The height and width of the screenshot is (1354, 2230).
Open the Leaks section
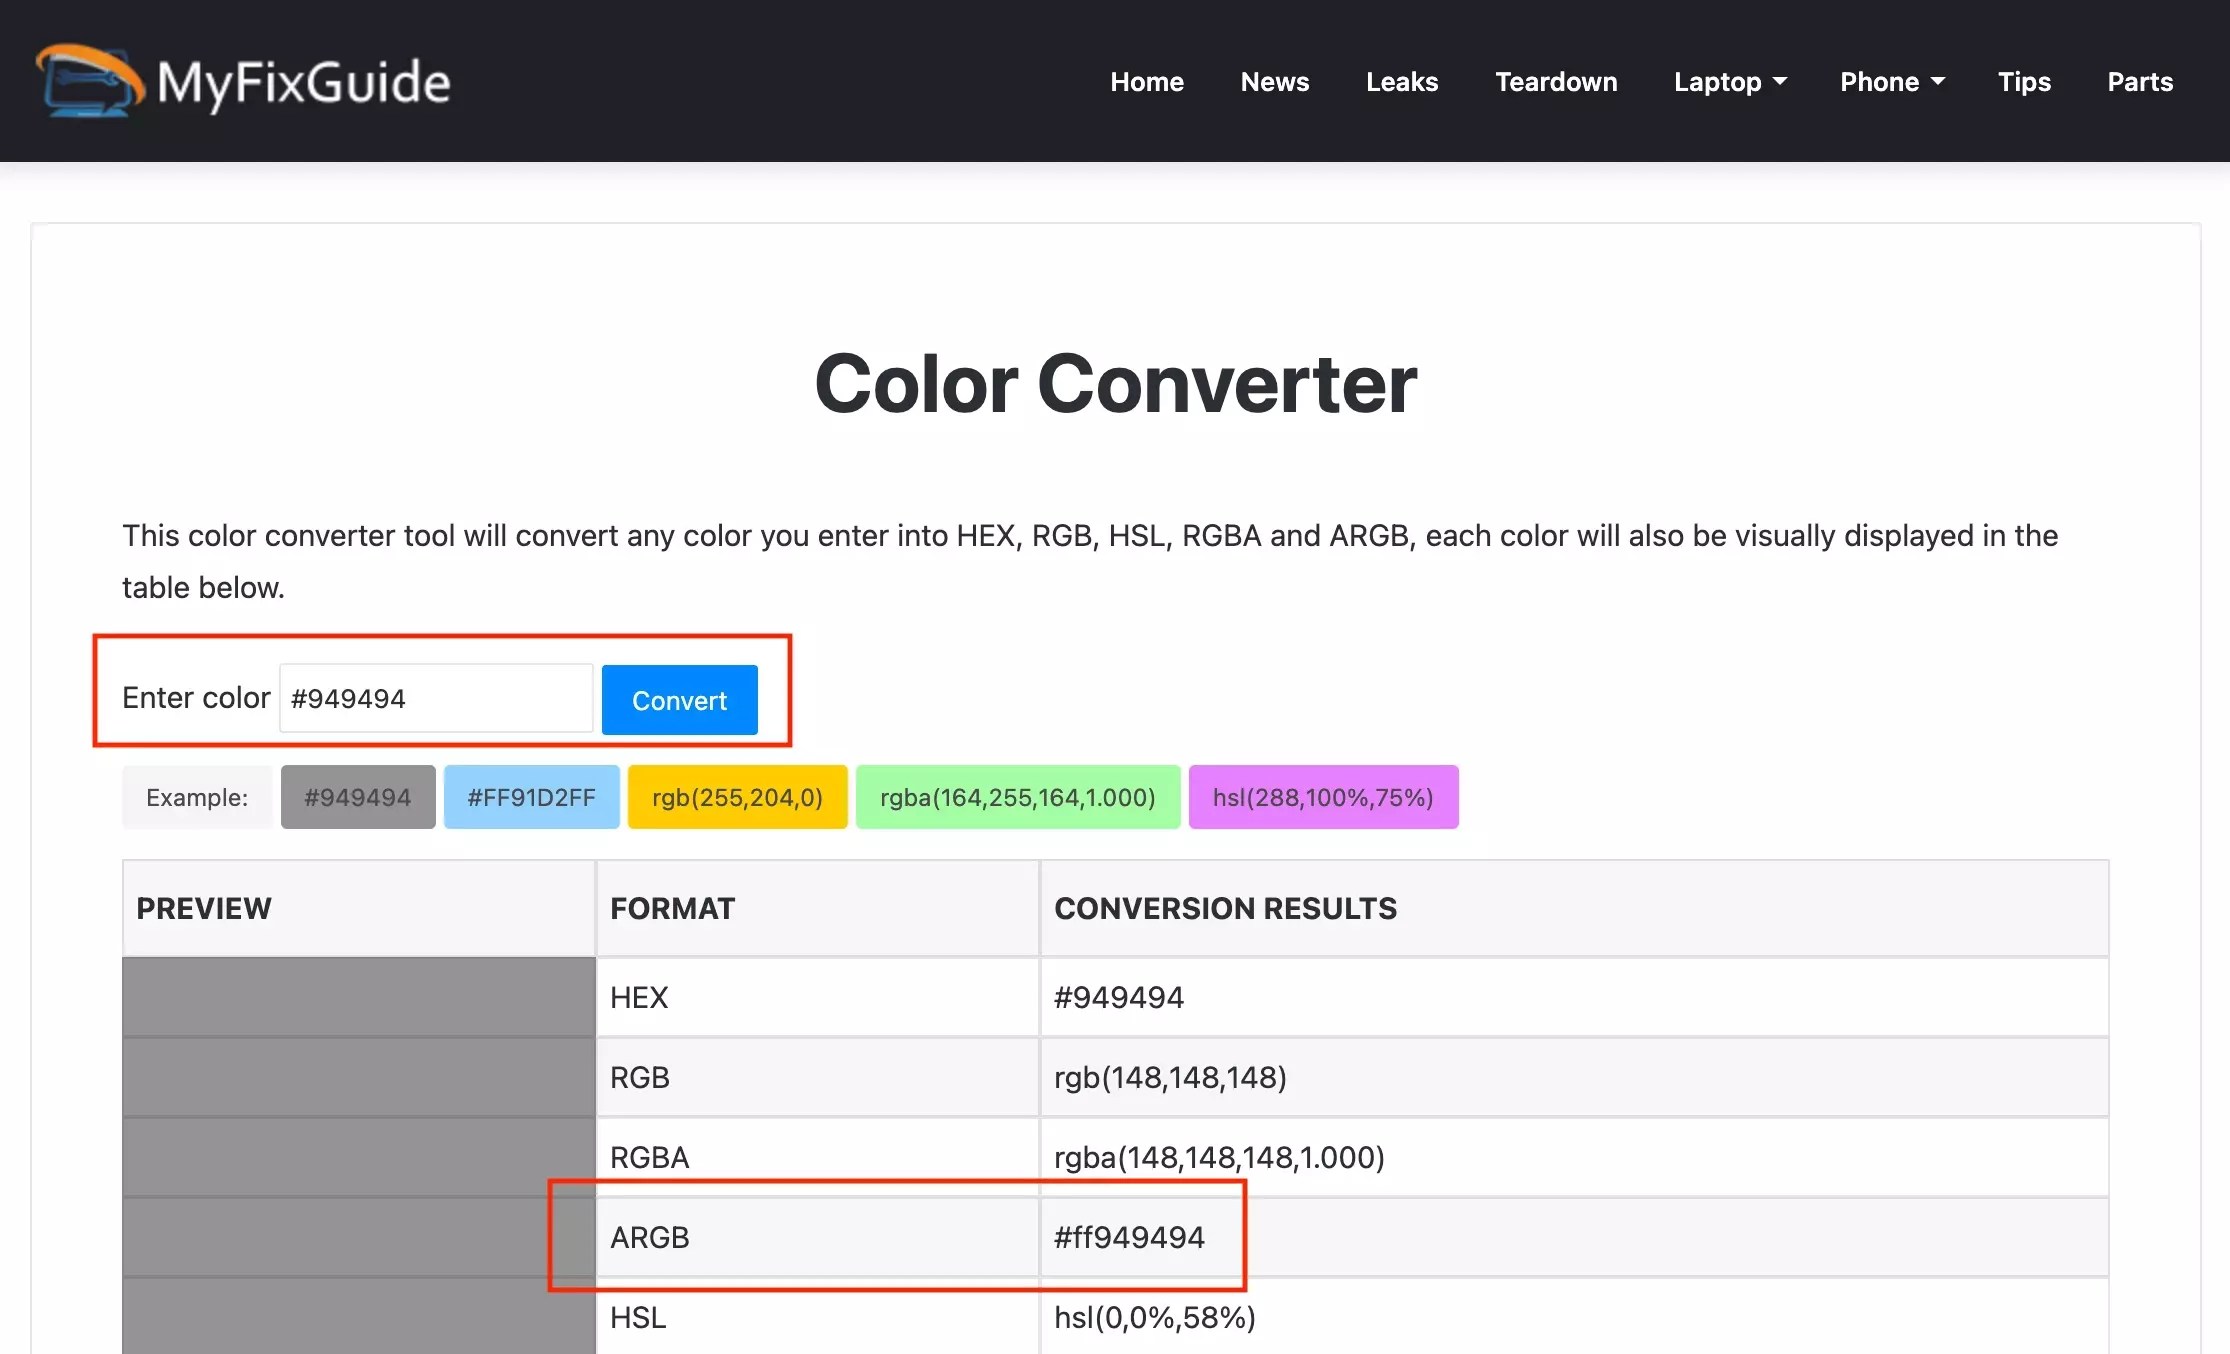[1401, 82]
